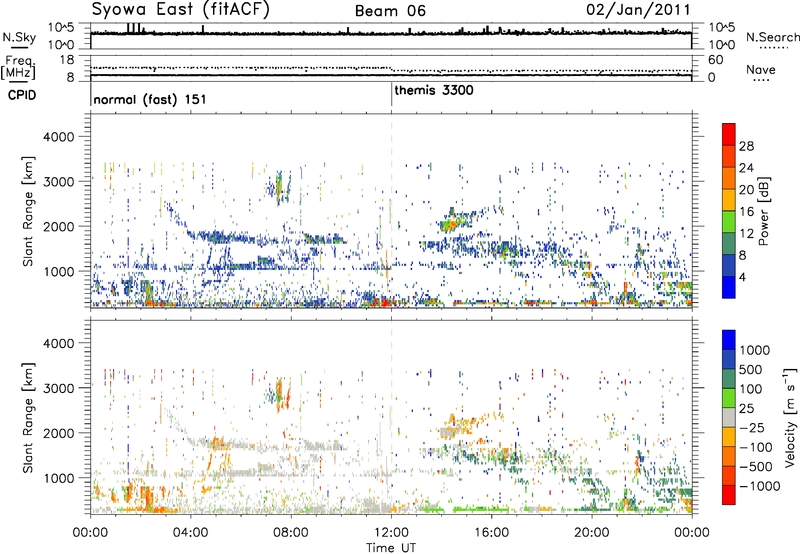Image resolution: width=800 pixels, height=554 pixels.
Task: Select the '20:00' time tick label
Action: 591,533
